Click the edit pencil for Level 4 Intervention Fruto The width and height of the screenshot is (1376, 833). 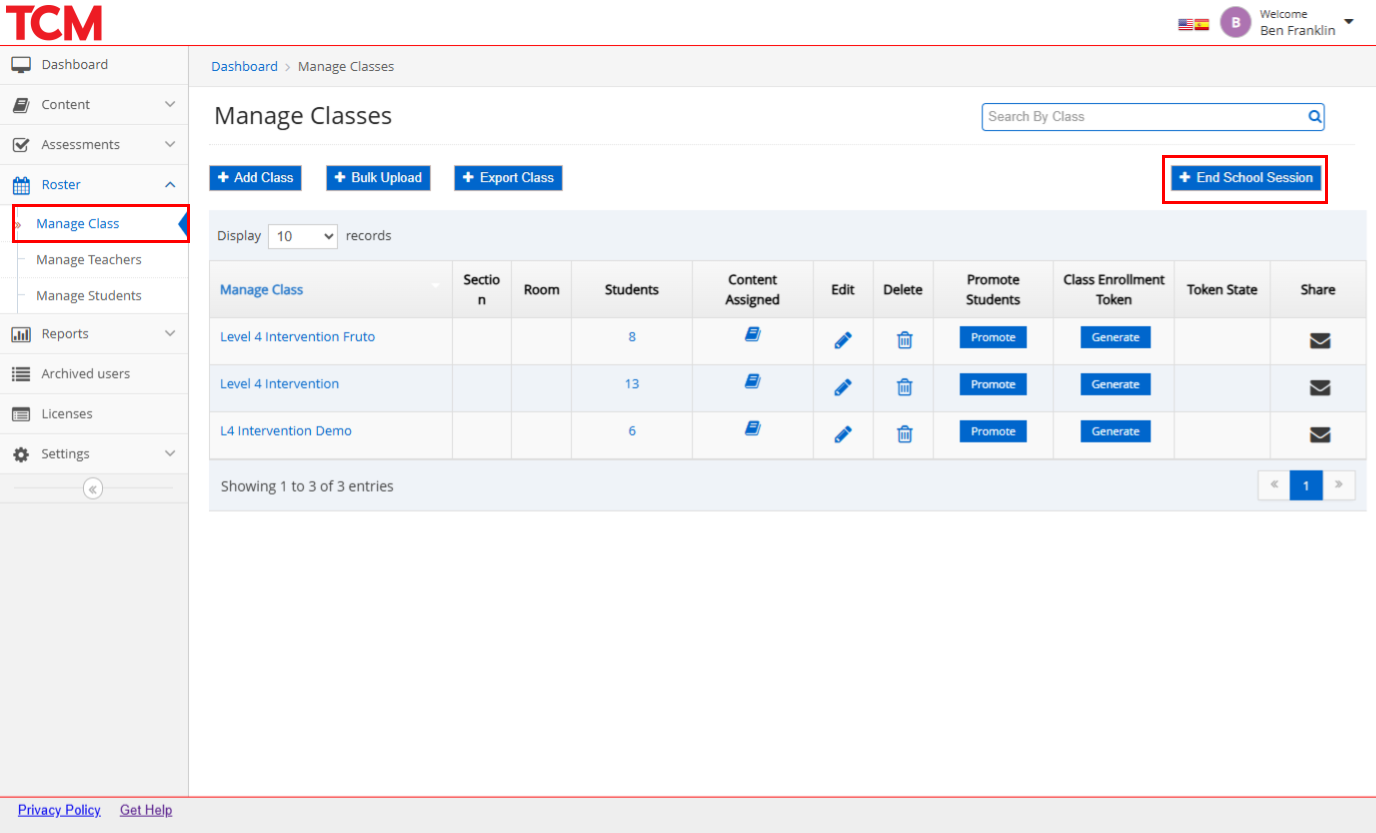[x=843, y=340]
